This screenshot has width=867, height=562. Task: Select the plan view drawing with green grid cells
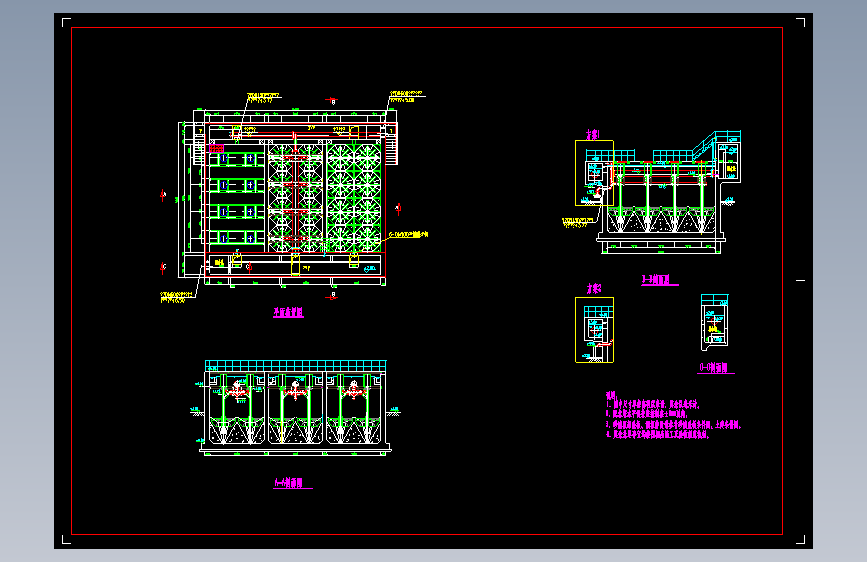point(288,197)
